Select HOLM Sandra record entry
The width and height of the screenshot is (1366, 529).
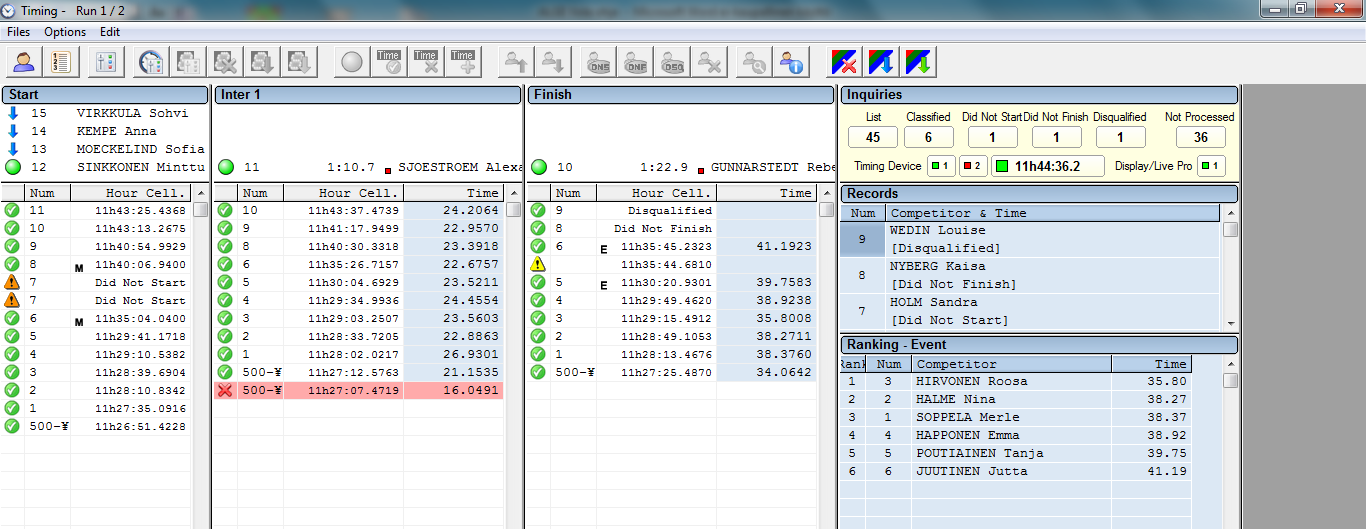tap(1030, 311)
